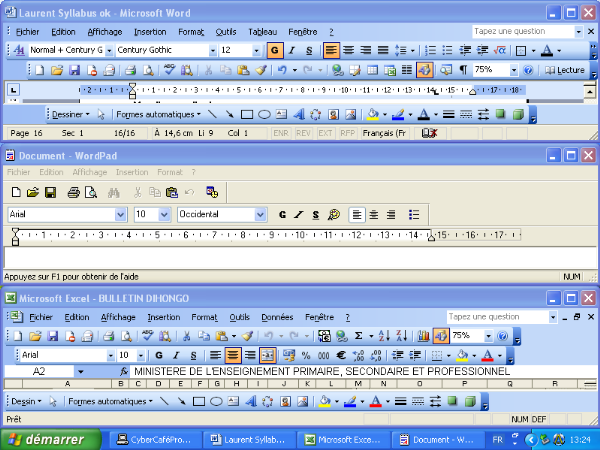Click the insert function fx button in Excel
Viewport: 600px width, 450px height.
124,371
